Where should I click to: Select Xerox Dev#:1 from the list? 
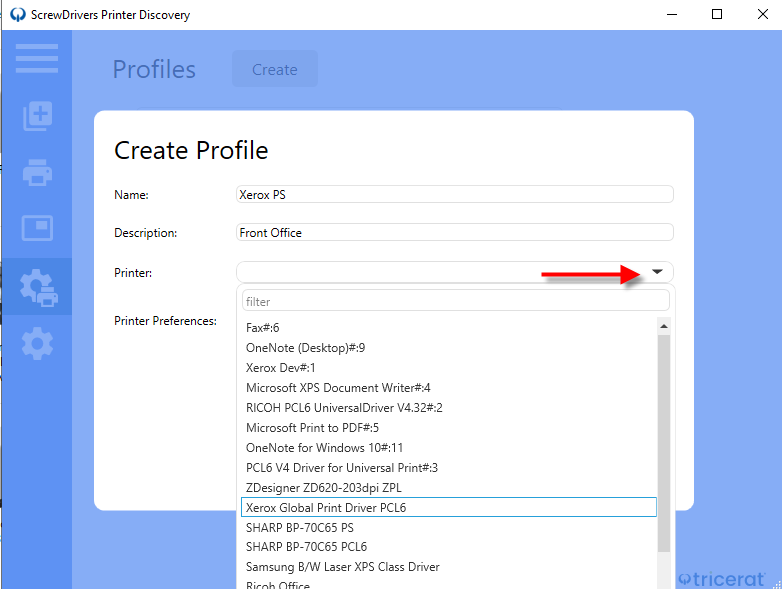tap(449, 368)
